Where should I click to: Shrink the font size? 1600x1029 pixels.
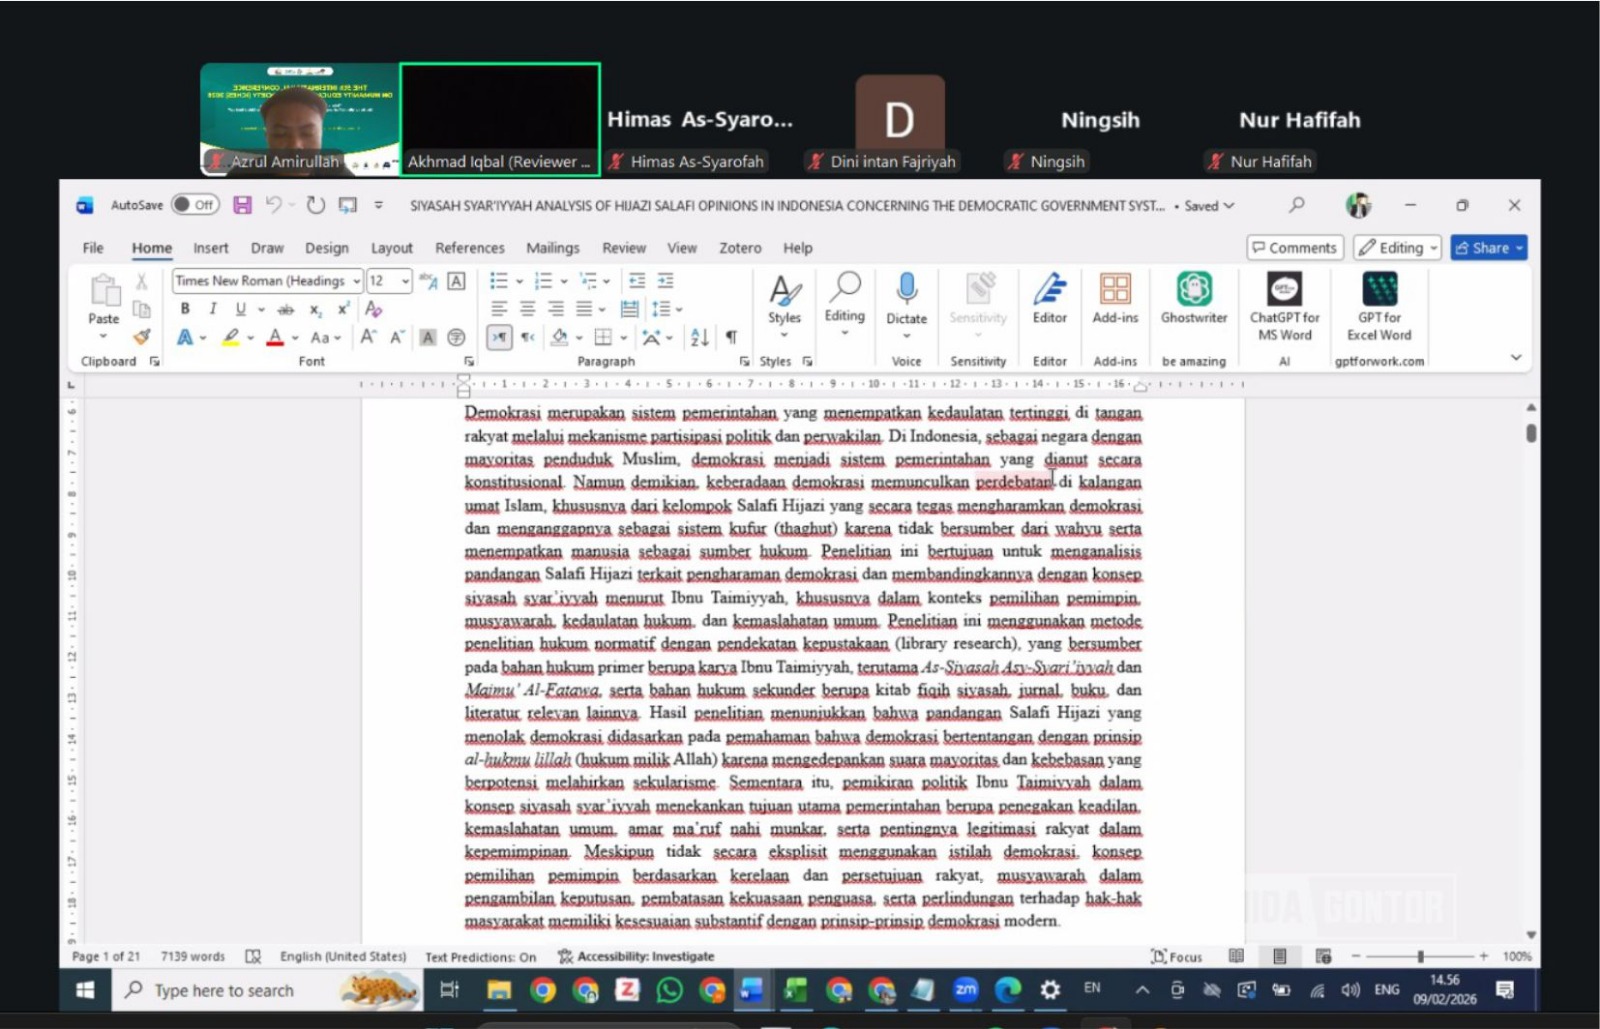coord(397,337)
